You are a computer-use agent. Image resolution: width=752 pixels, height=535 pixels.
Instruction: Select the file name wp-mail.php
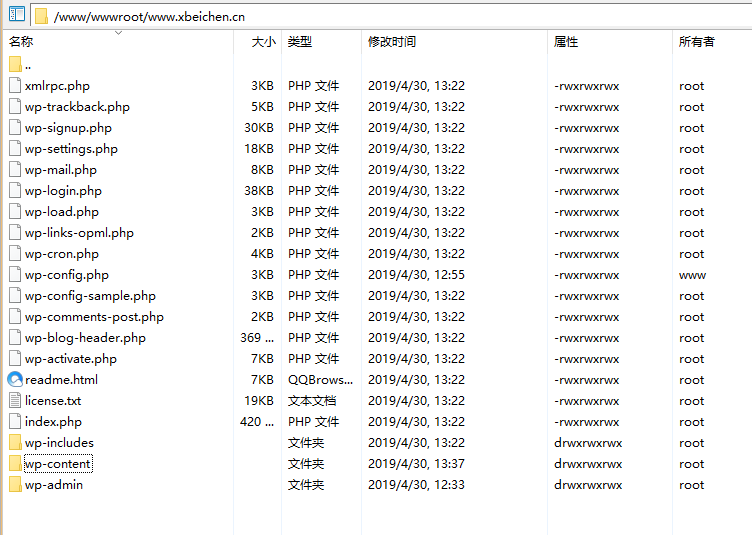click(61, 170)
